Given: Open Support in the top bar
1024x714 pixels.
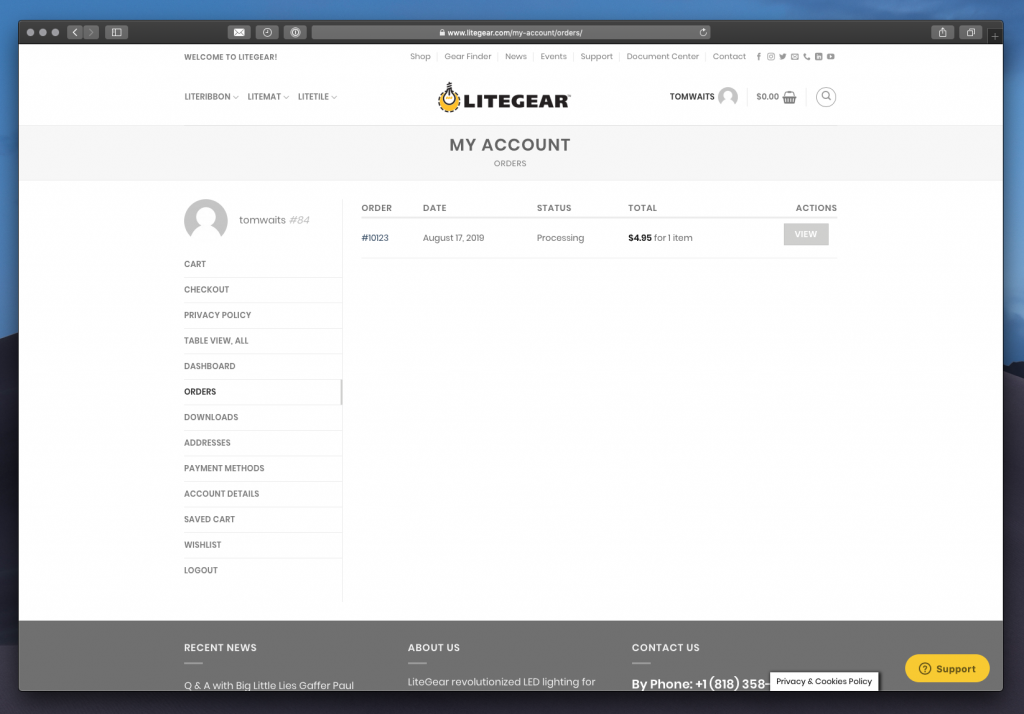Looking at the screenshot, I should point(596,57).
